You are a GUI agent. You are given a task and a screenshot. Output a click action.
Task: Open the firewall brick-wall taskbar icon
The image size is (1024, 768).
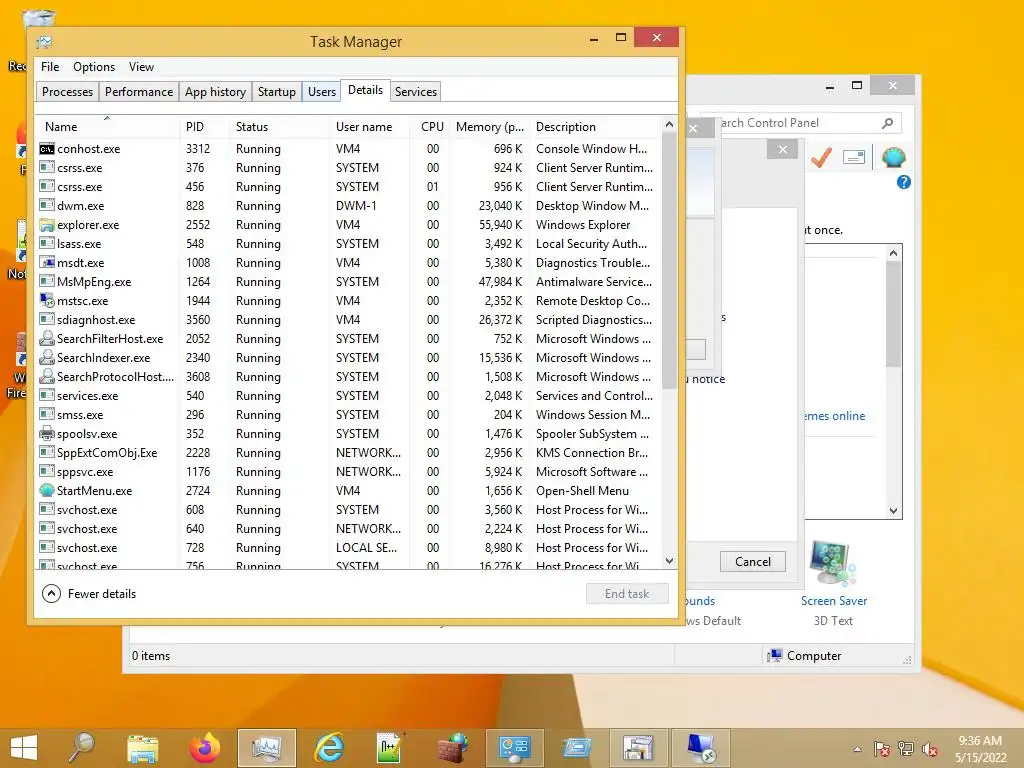[x=453, y=748]
